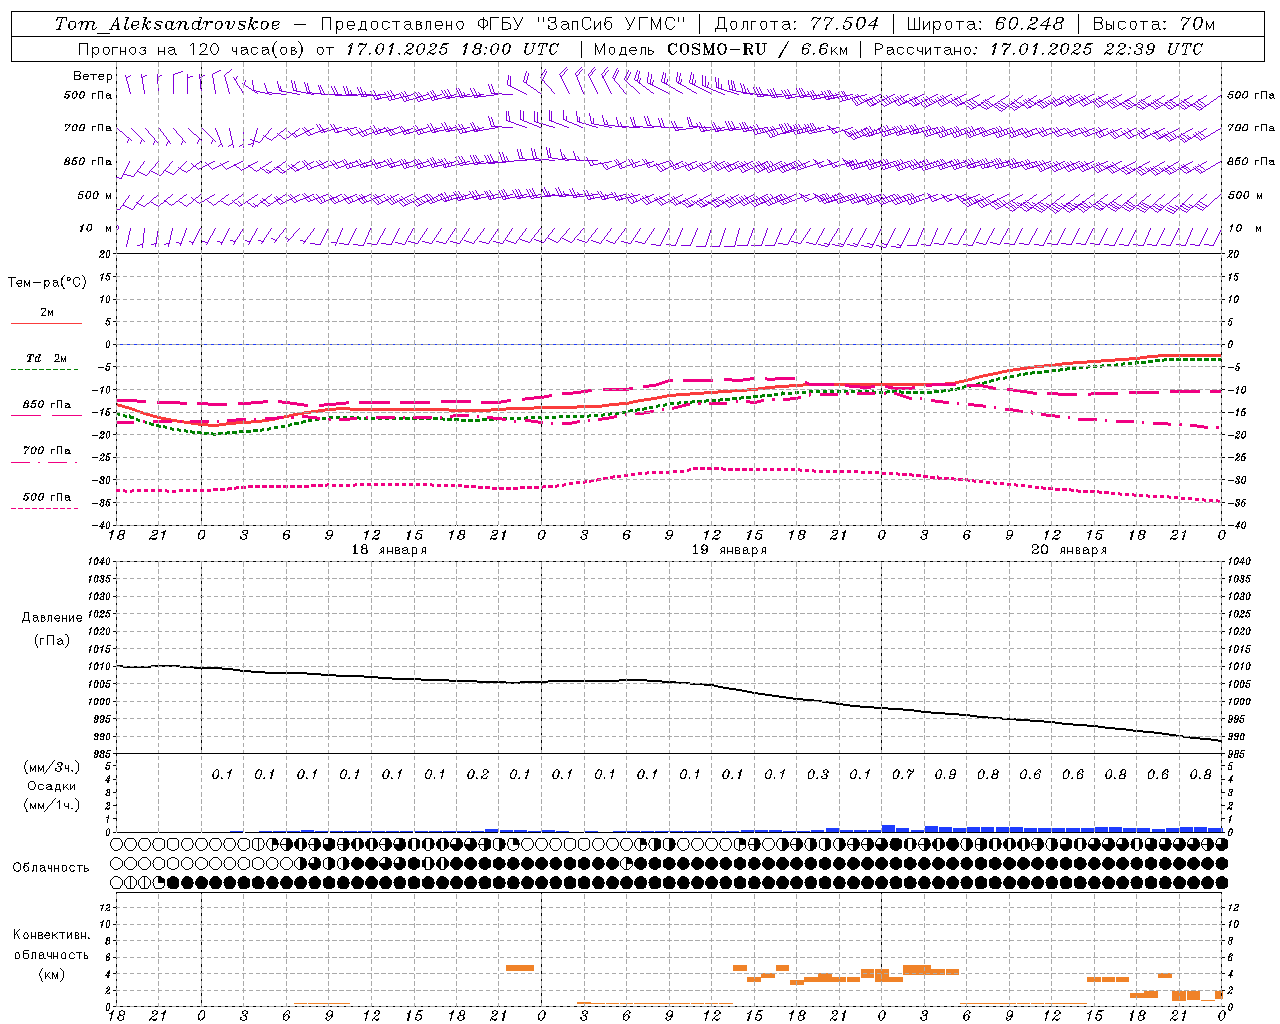Click the isolated orange convective bar on 18 января evening
The height and width of the screenshot is (1024, 1280).
(520, 968)
